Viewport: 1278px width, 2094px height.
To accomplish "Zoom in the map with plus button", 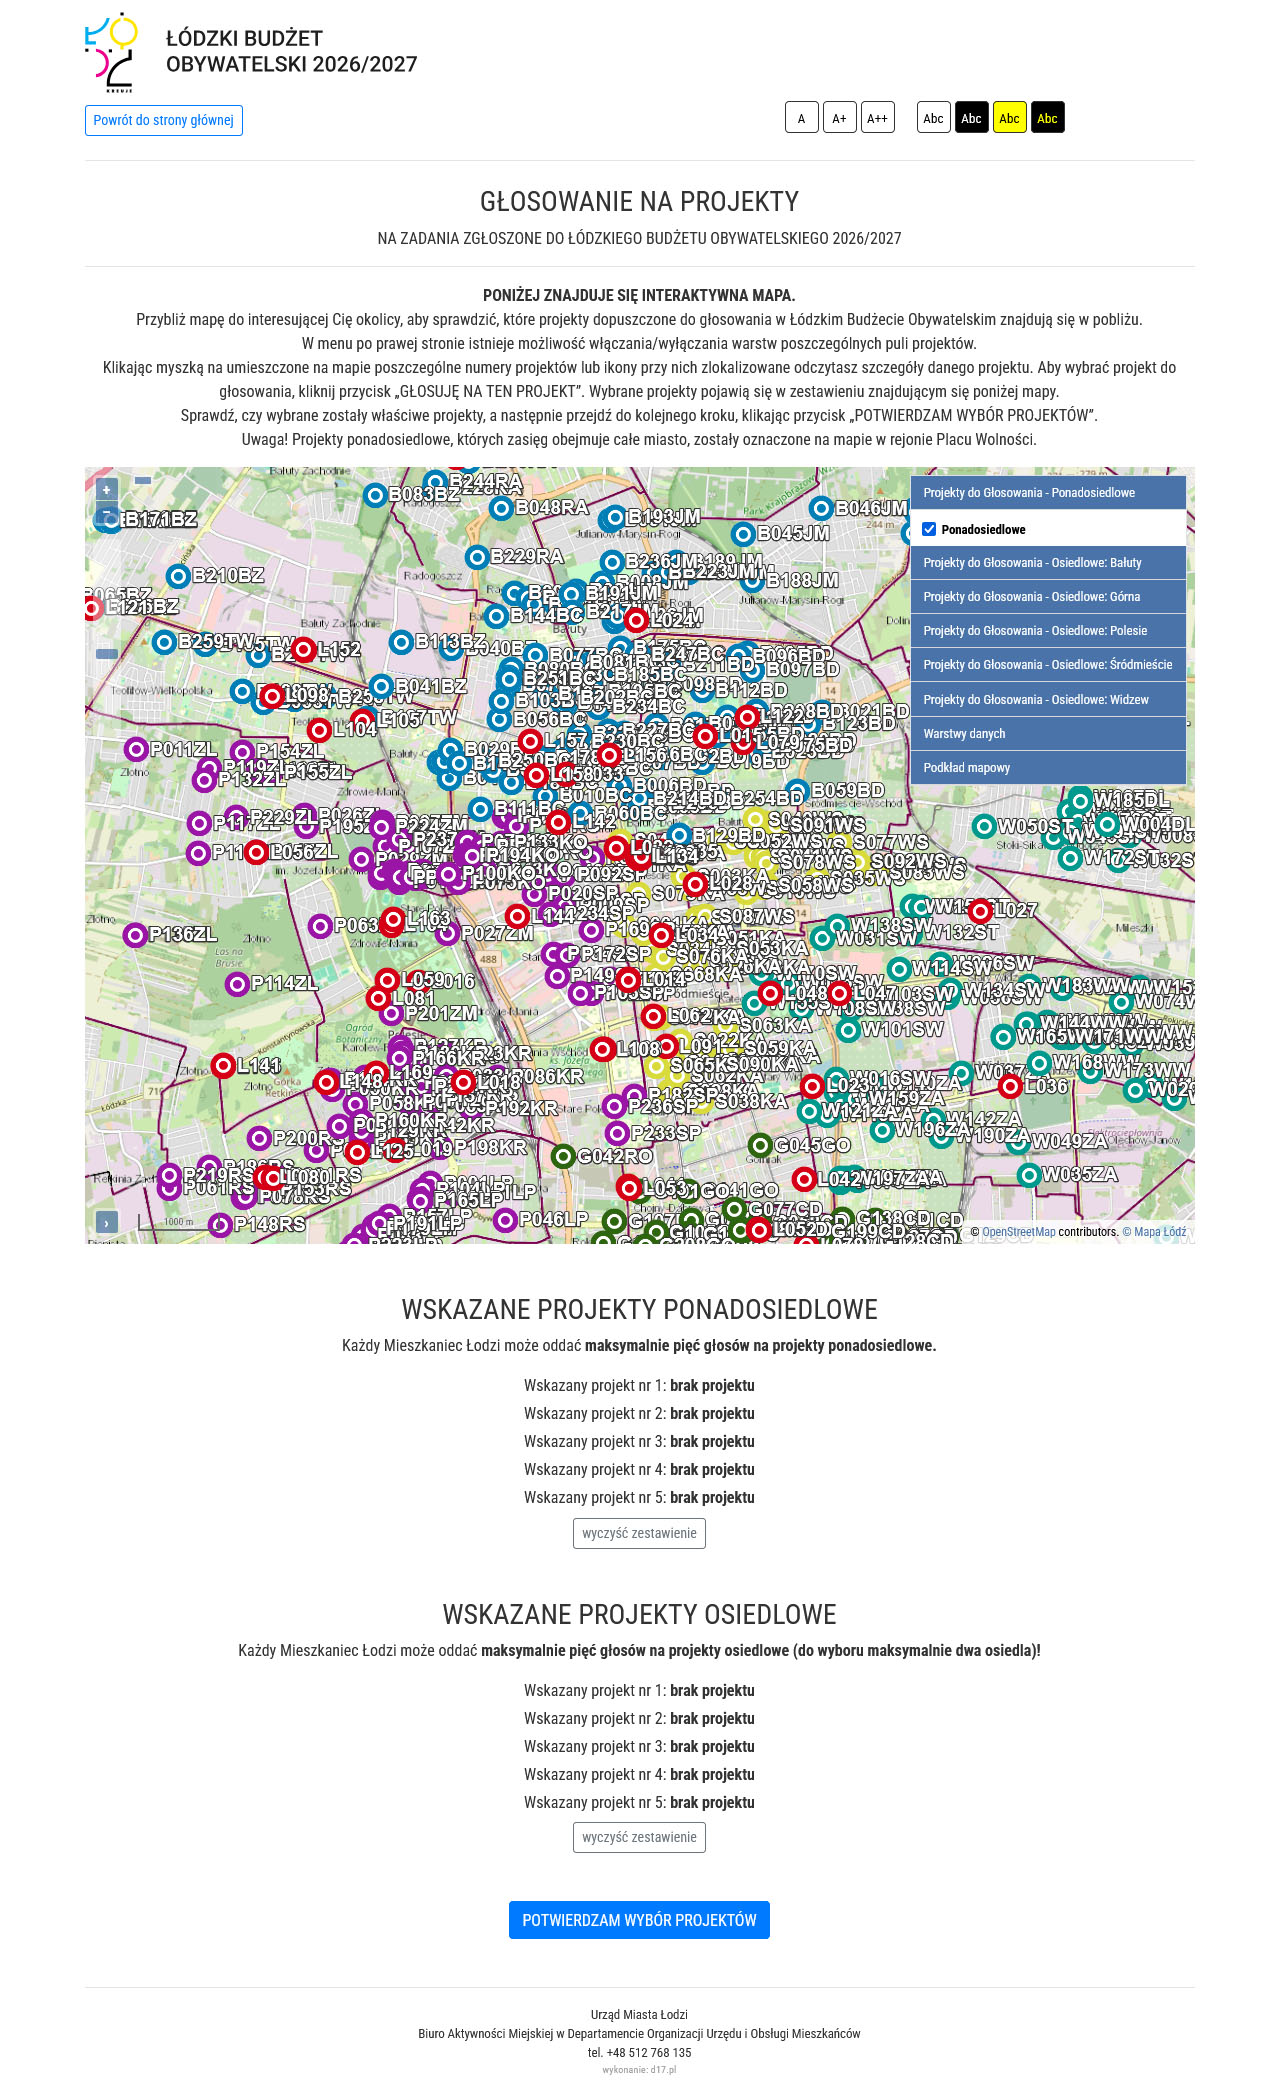I will click(x=107, y=490).
